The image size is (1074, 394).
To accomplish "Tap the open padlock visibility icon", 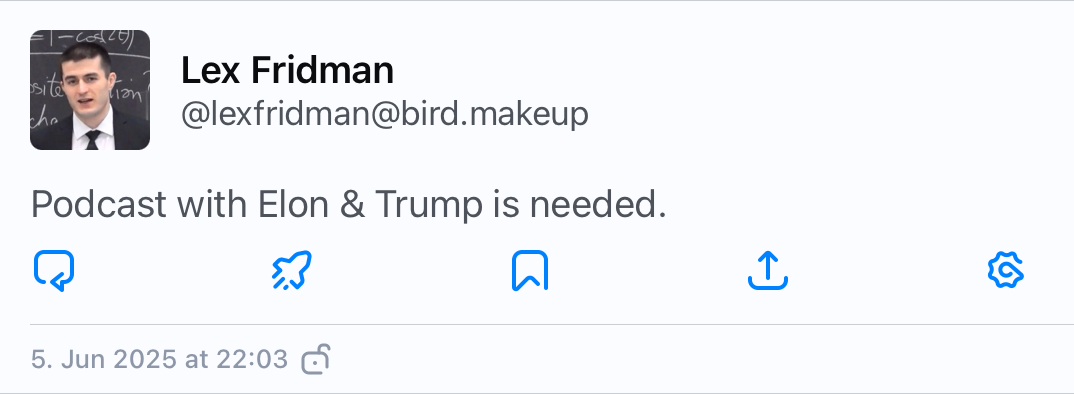I will [316, 358].
